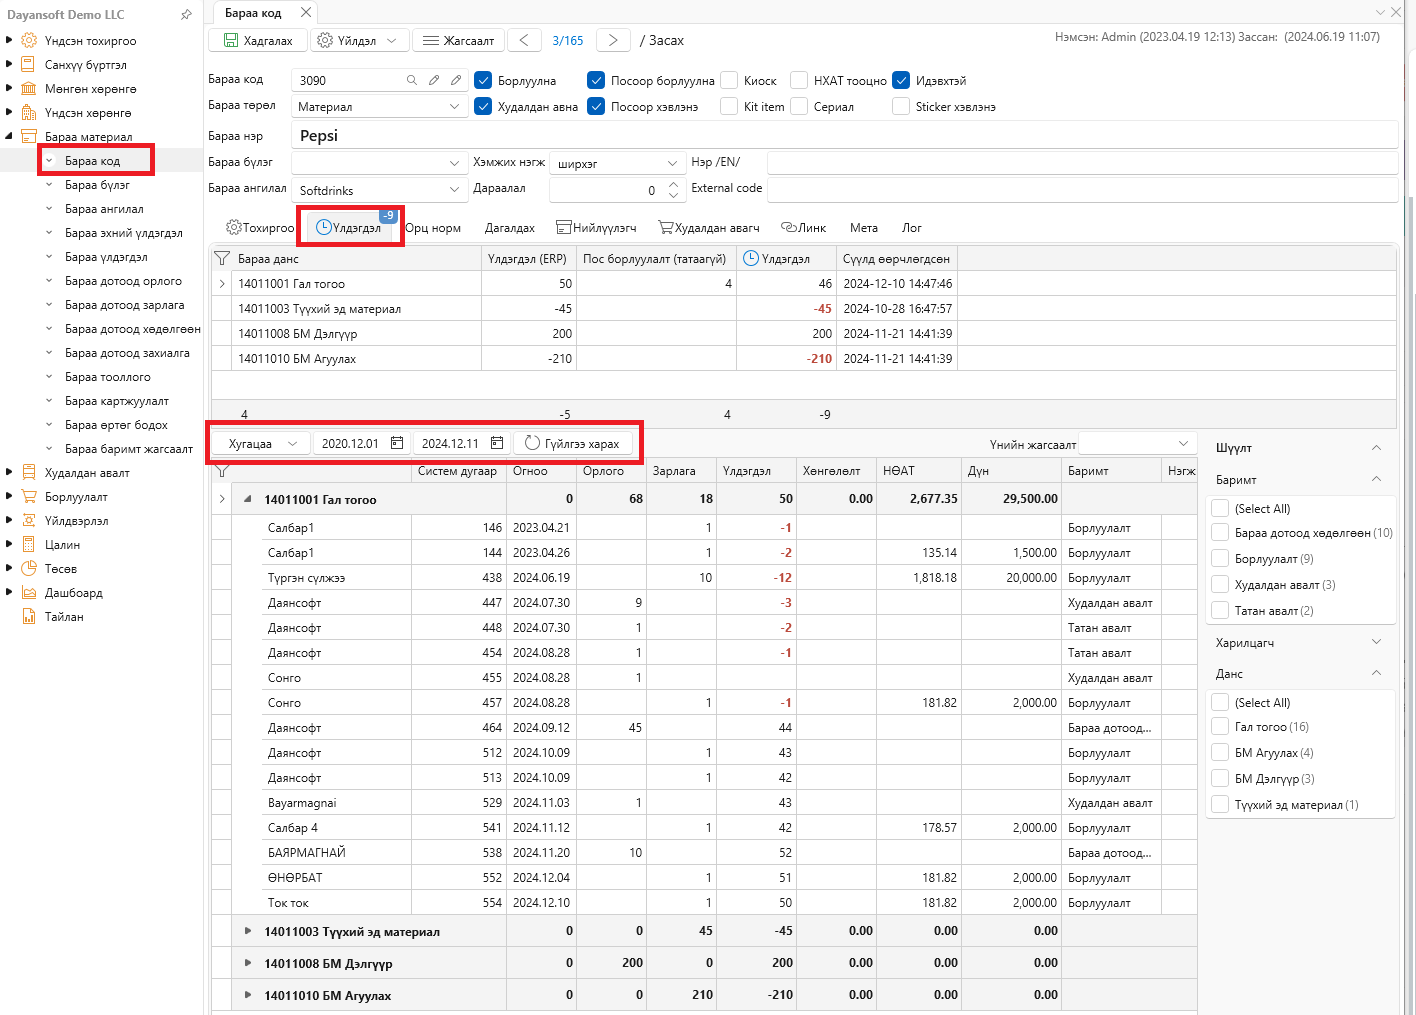Image resolution: width=1416 pixels, height=1015 pixels.
Task: Click the Нэр /EN/ input field
Action: click(1083, 162)
